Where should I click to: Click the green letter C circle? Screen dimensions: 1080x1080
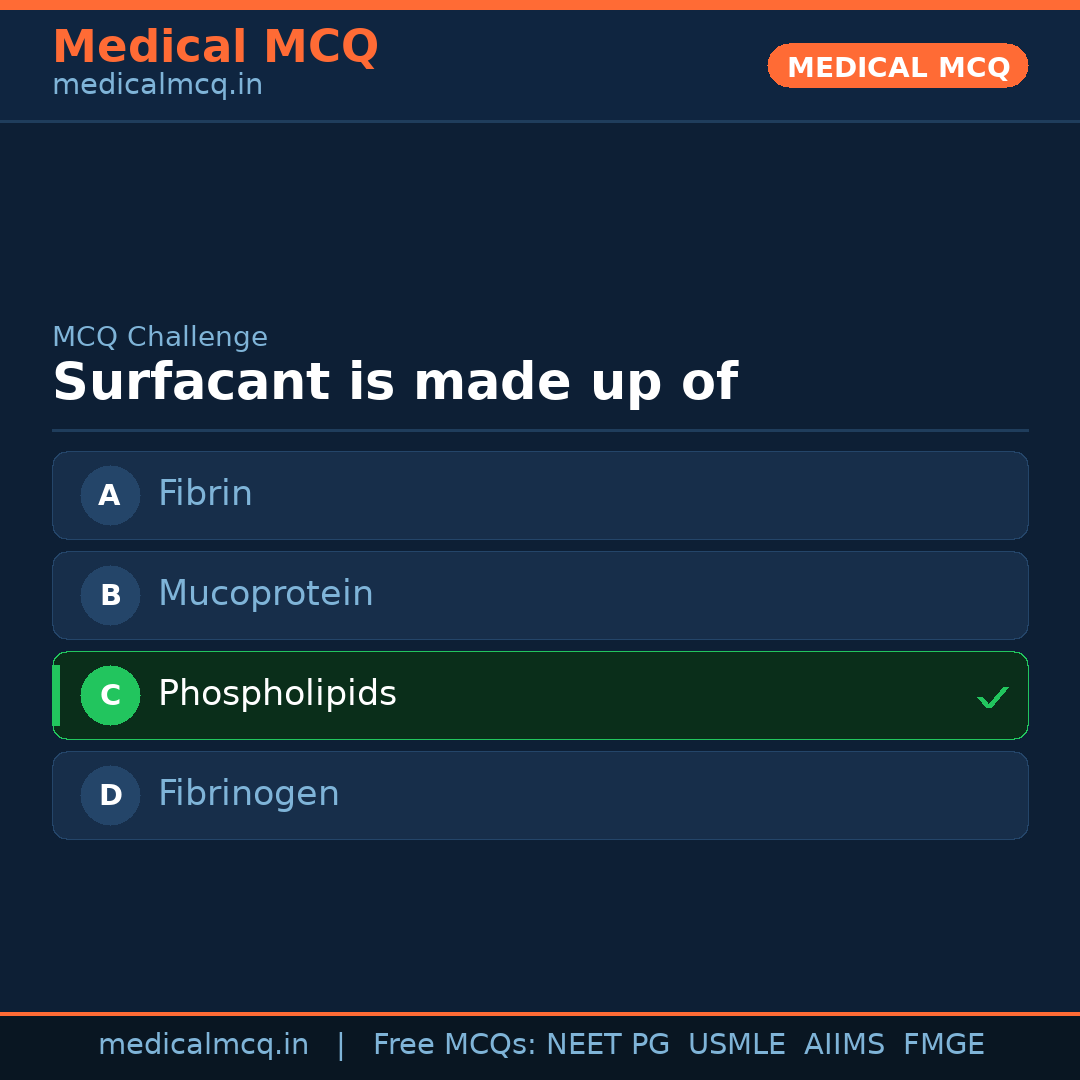110,695
